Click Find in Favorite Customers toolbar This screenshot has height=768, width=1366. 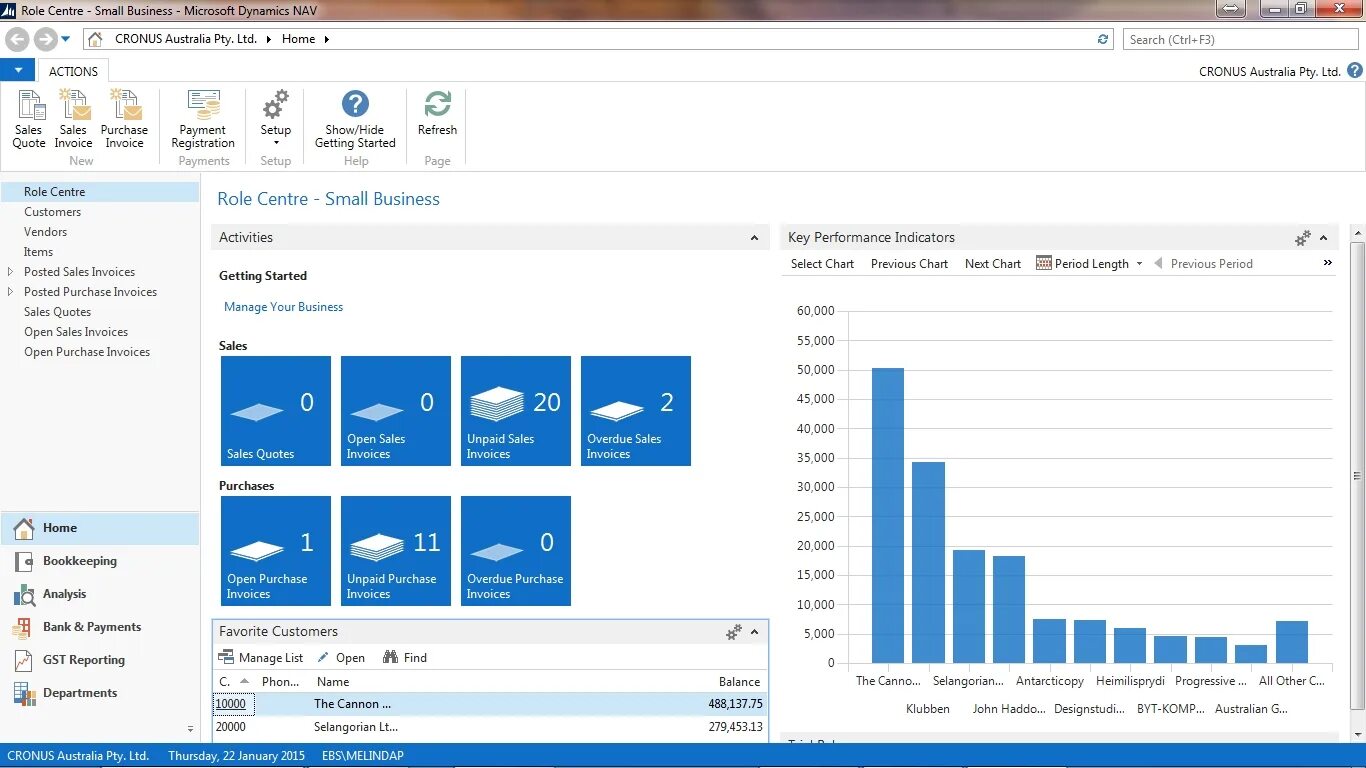(x=405, y=658)
